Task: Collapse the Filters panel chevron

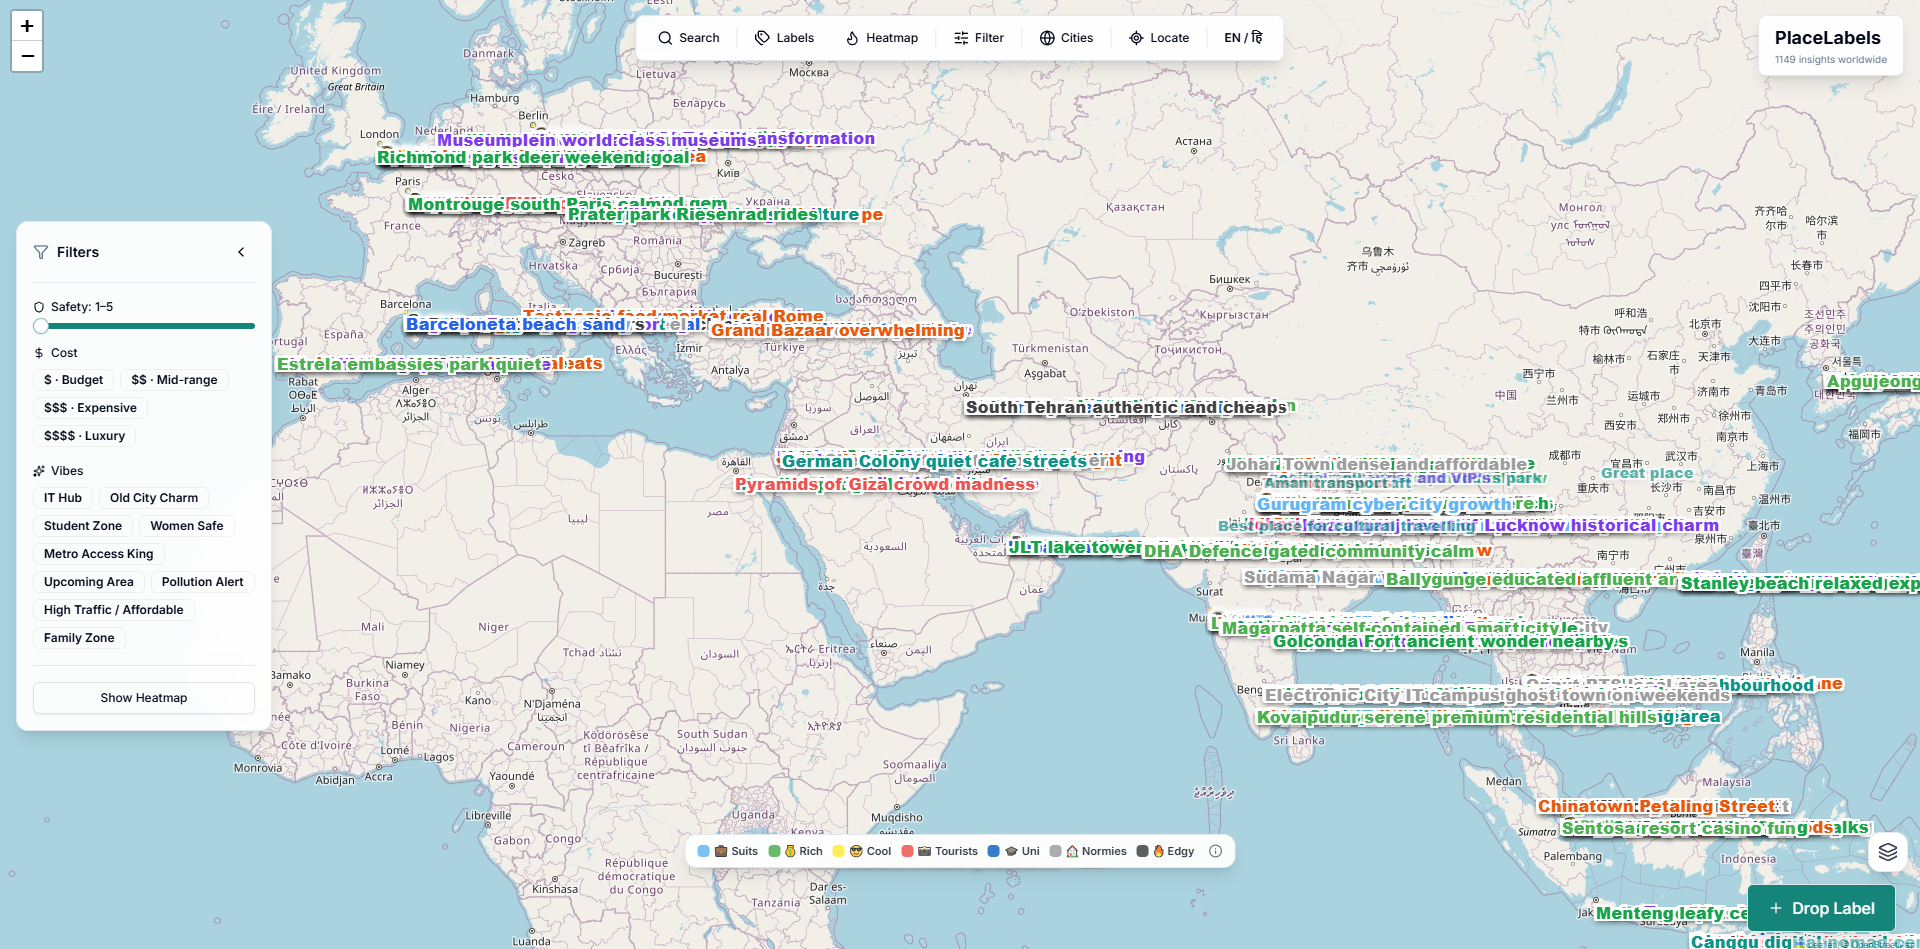Action: 241,252
